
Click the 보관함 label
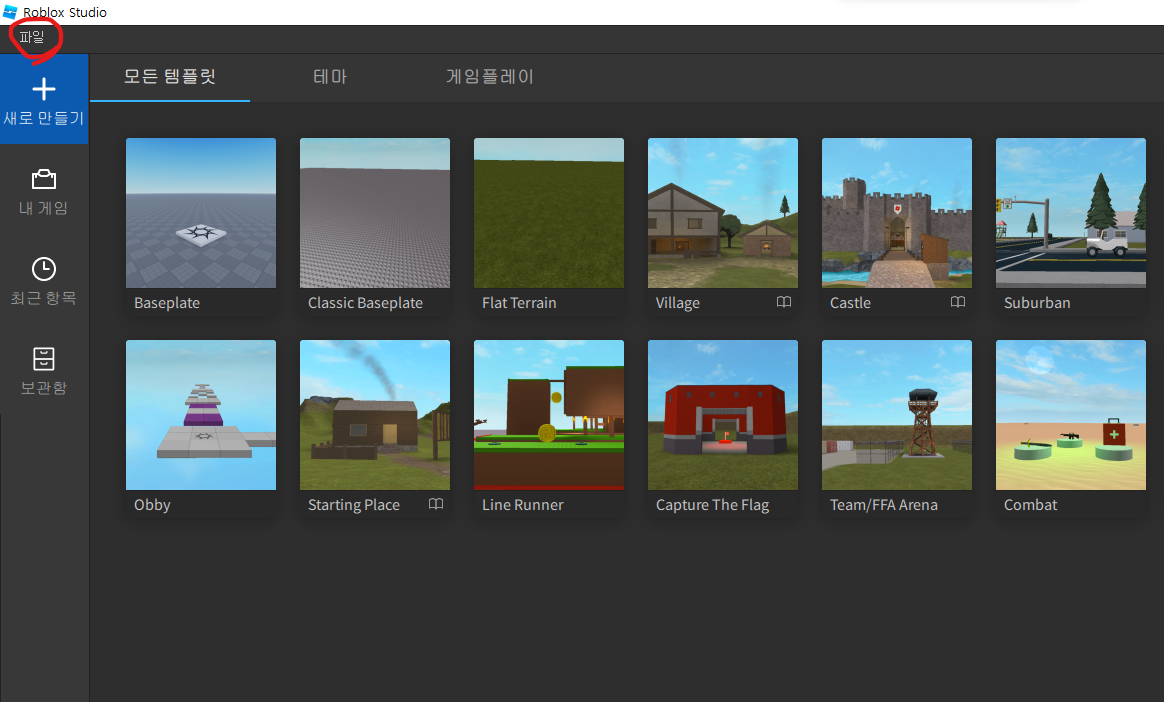click(44, 388)
